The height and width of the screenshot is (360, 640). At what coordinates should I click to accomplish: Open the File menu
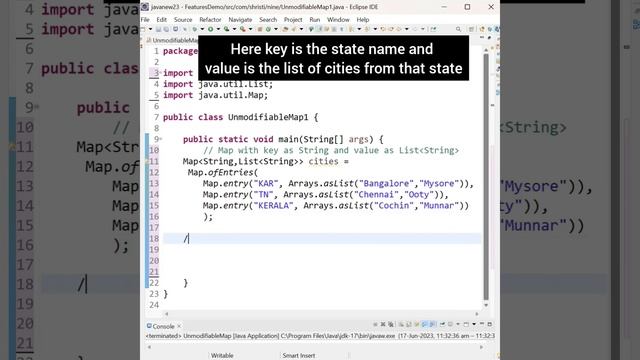click(145, 20)
